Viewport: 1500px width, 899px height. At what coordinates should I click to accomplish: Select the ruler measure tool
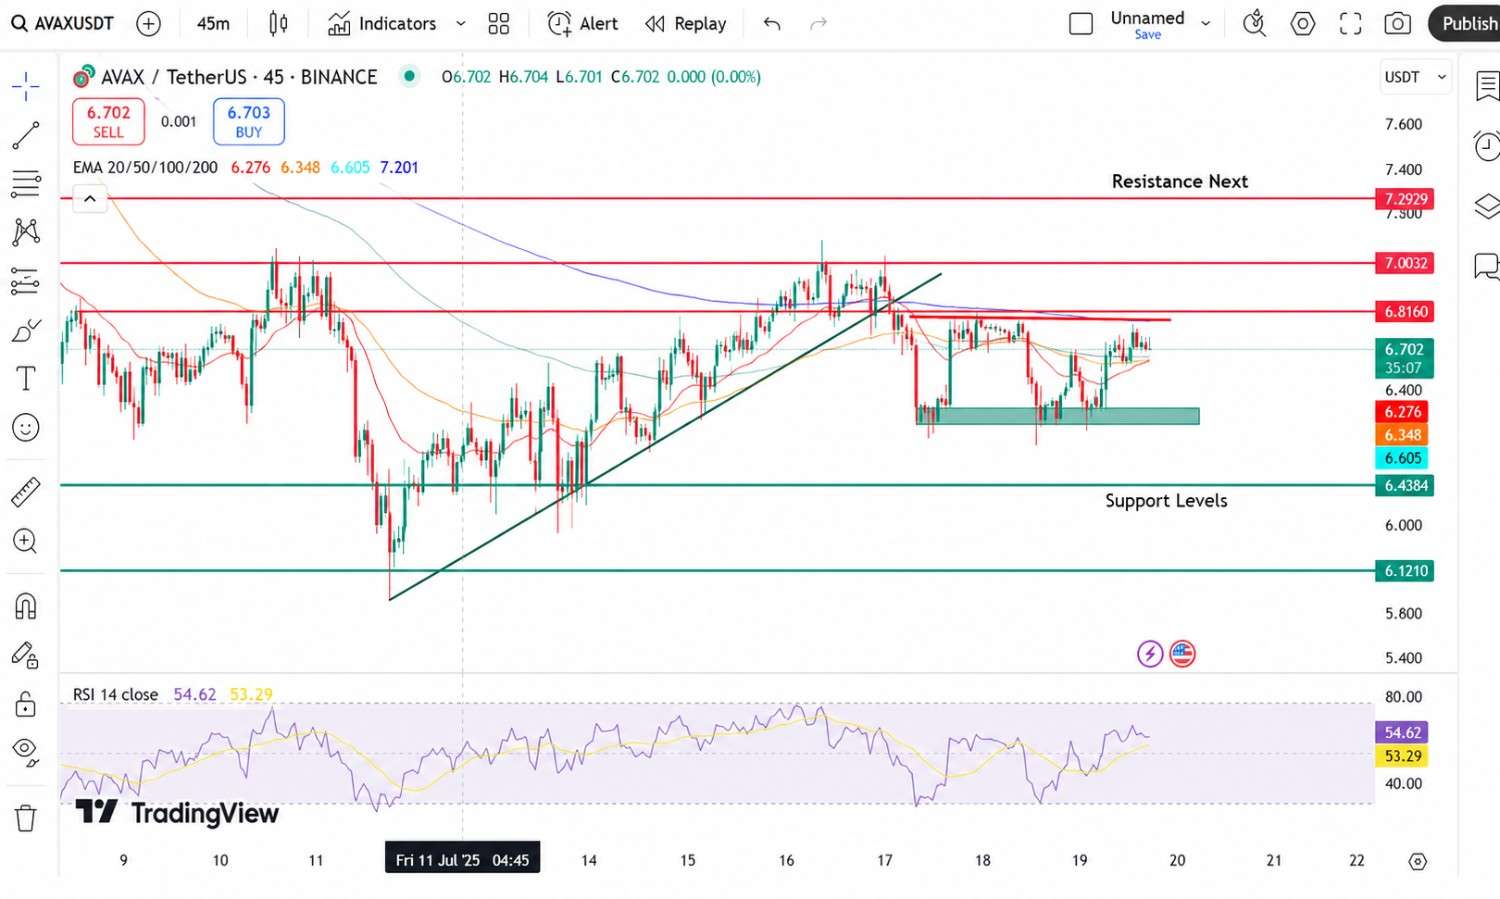26,492
